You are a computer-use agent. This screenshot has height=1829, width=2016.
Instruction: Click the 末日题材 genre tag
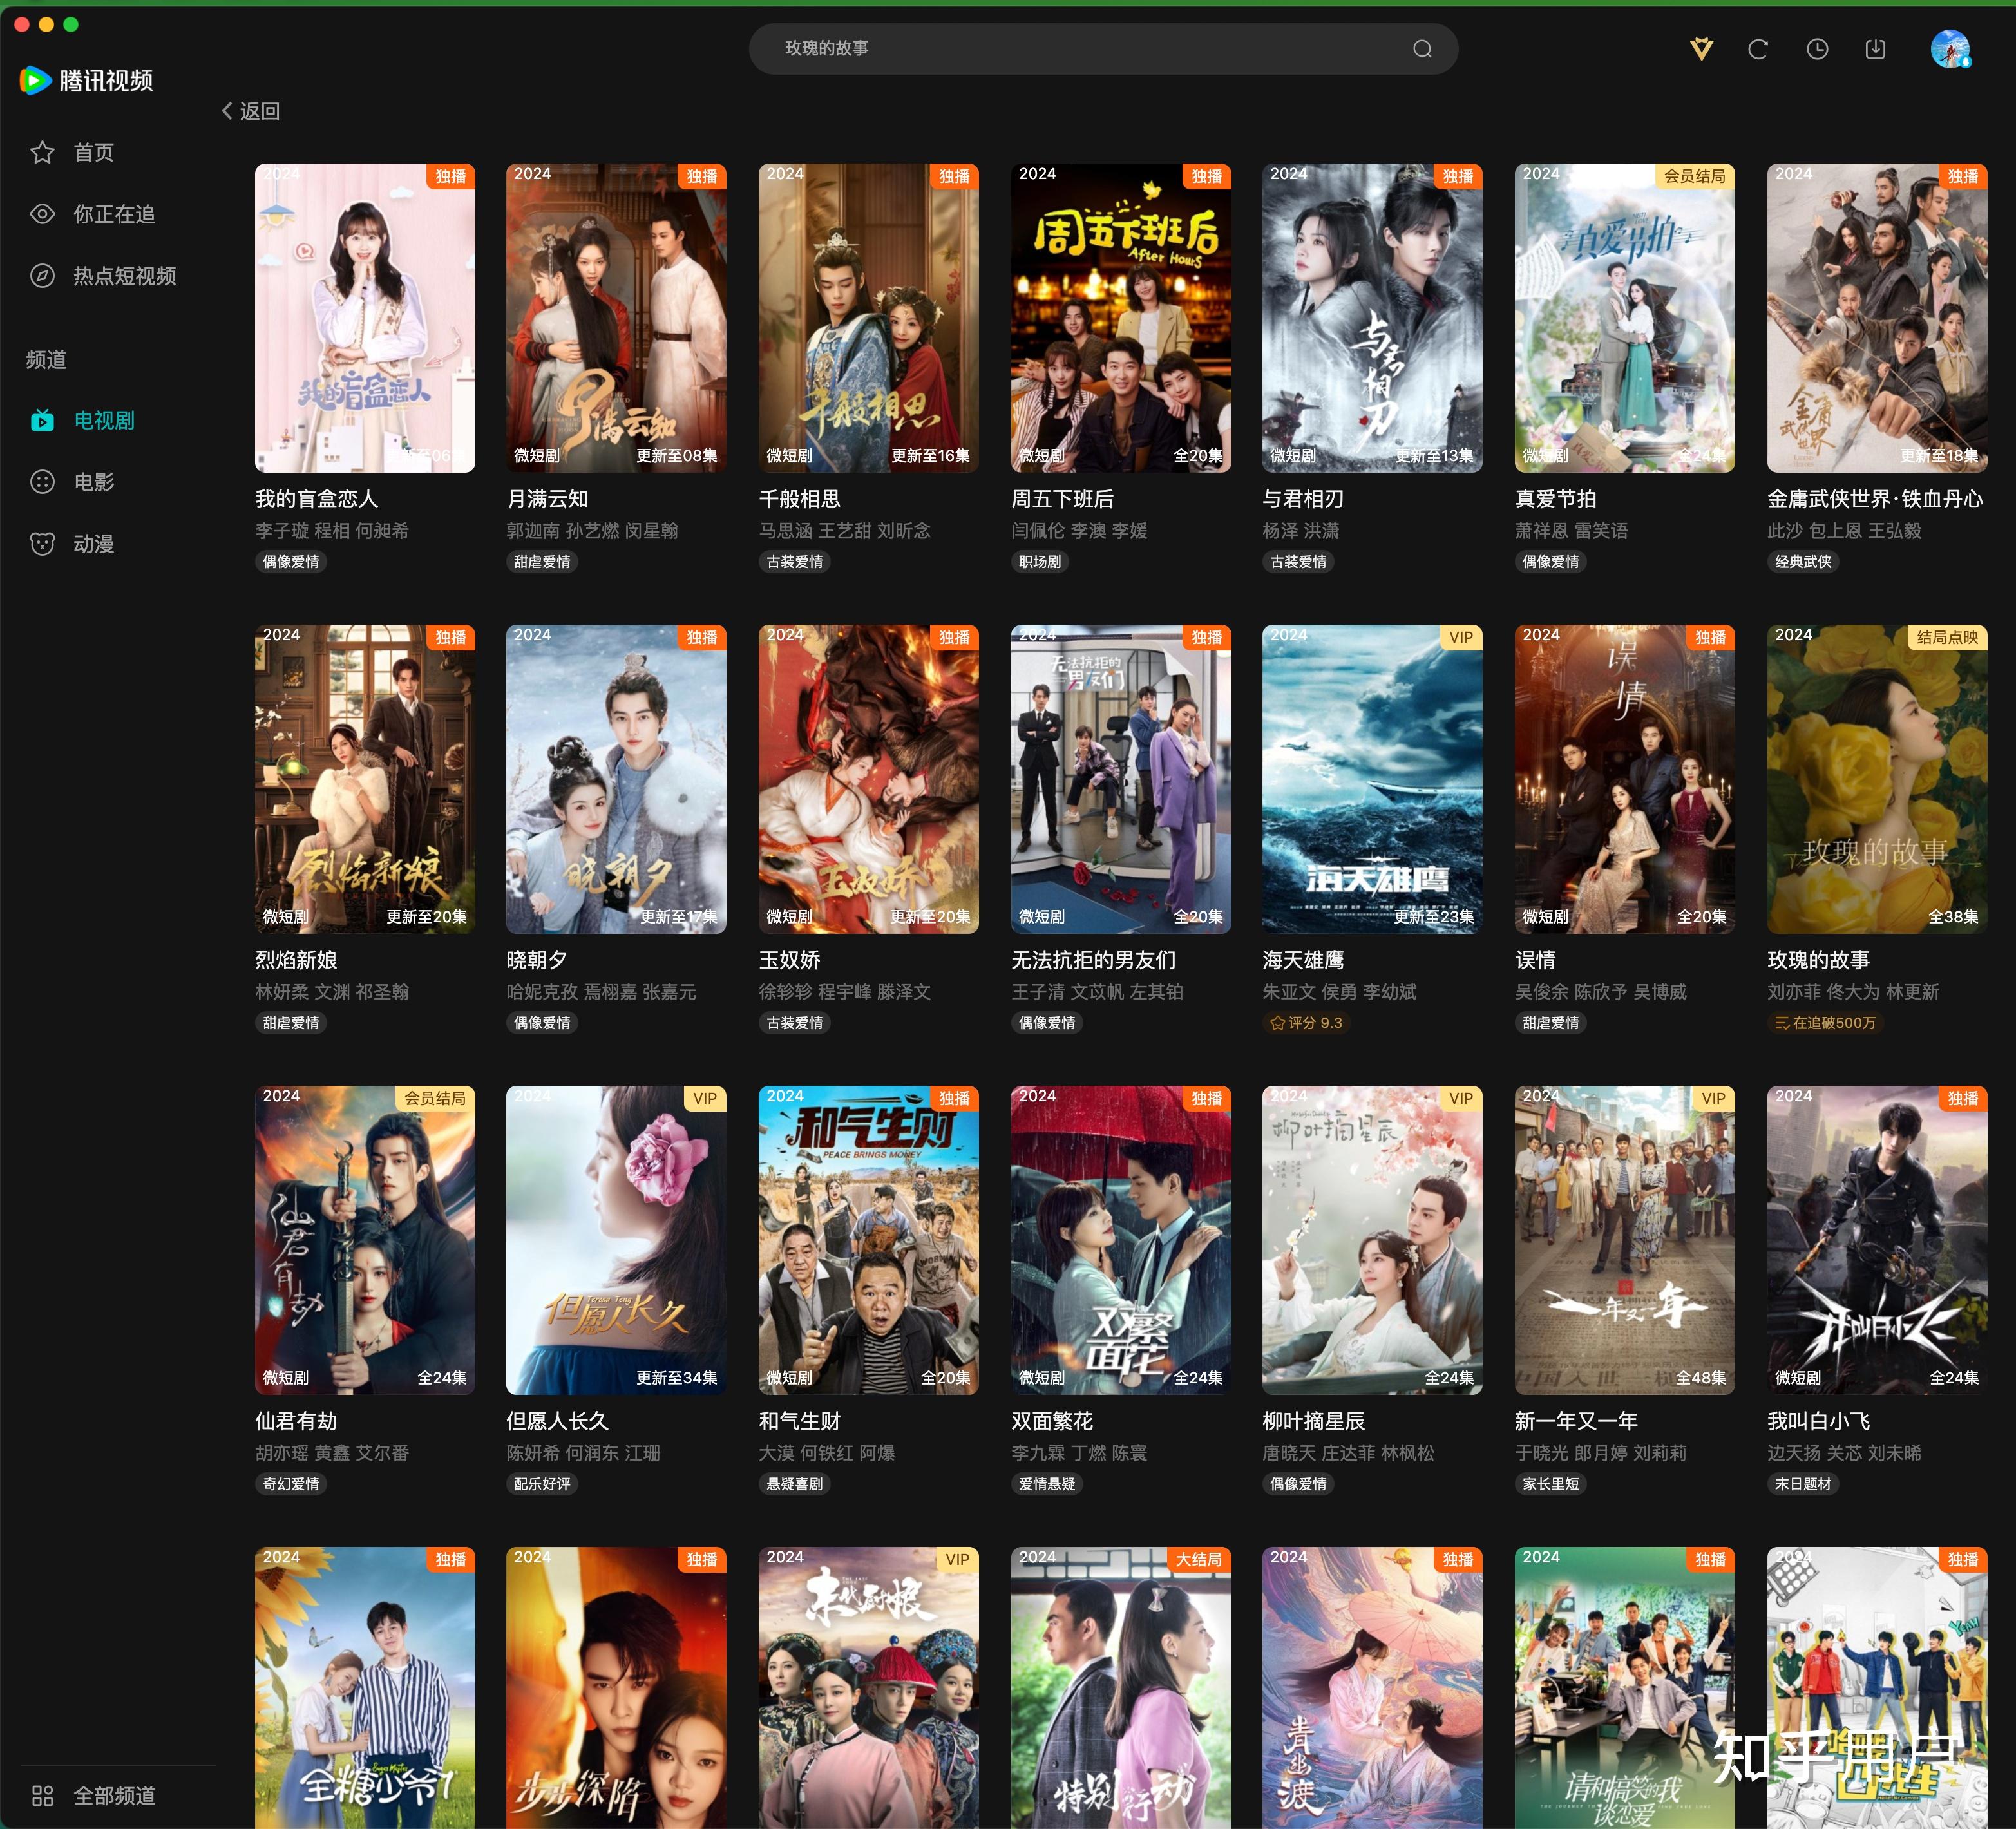(1803, 1484)
